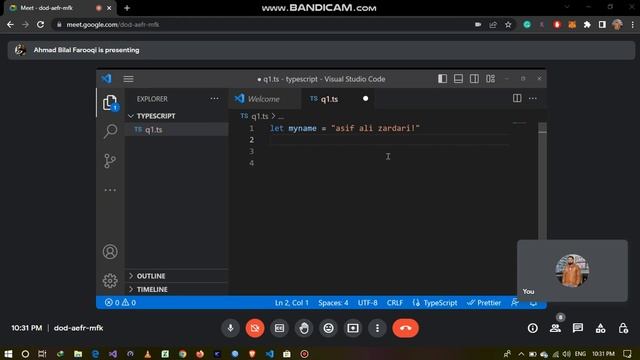The image size is (640, 360).
Task: Open VLC from Windows taskbar
Action: click(x=147, y=354)
